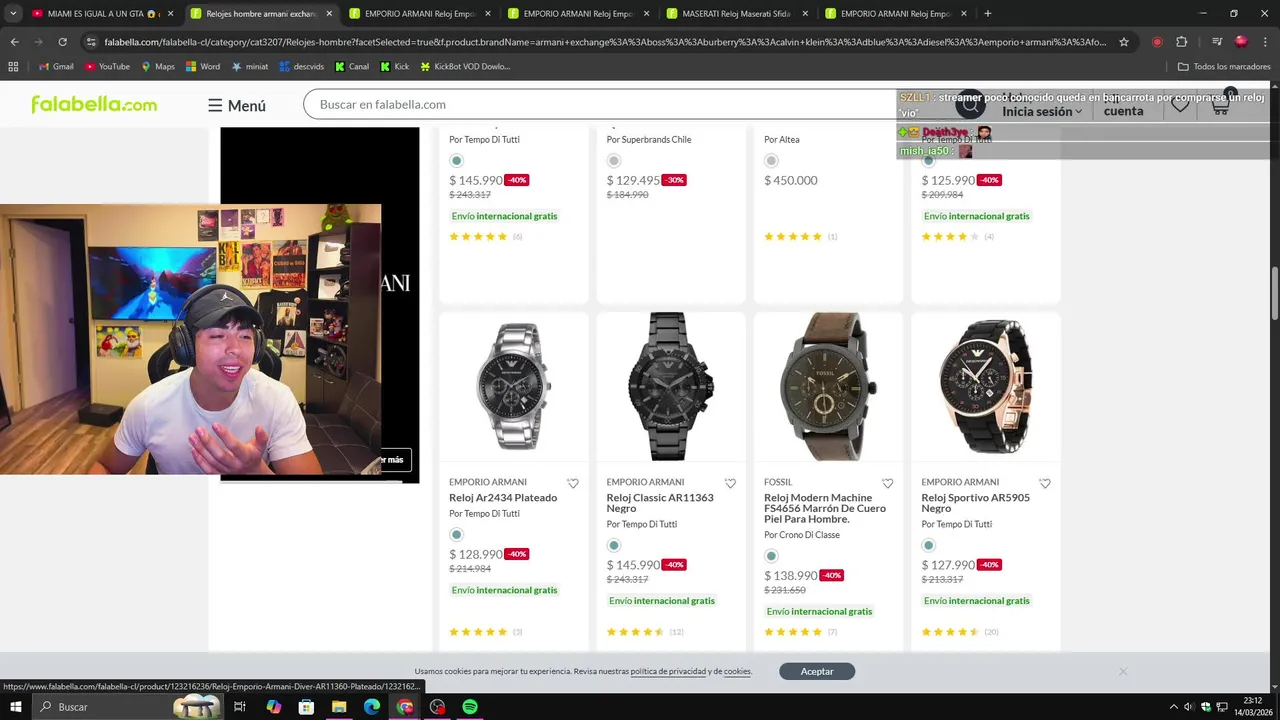Click Por Tempo Di Tutti under Reloj Ar2434
1280x720 pixels.
point(484,513)
